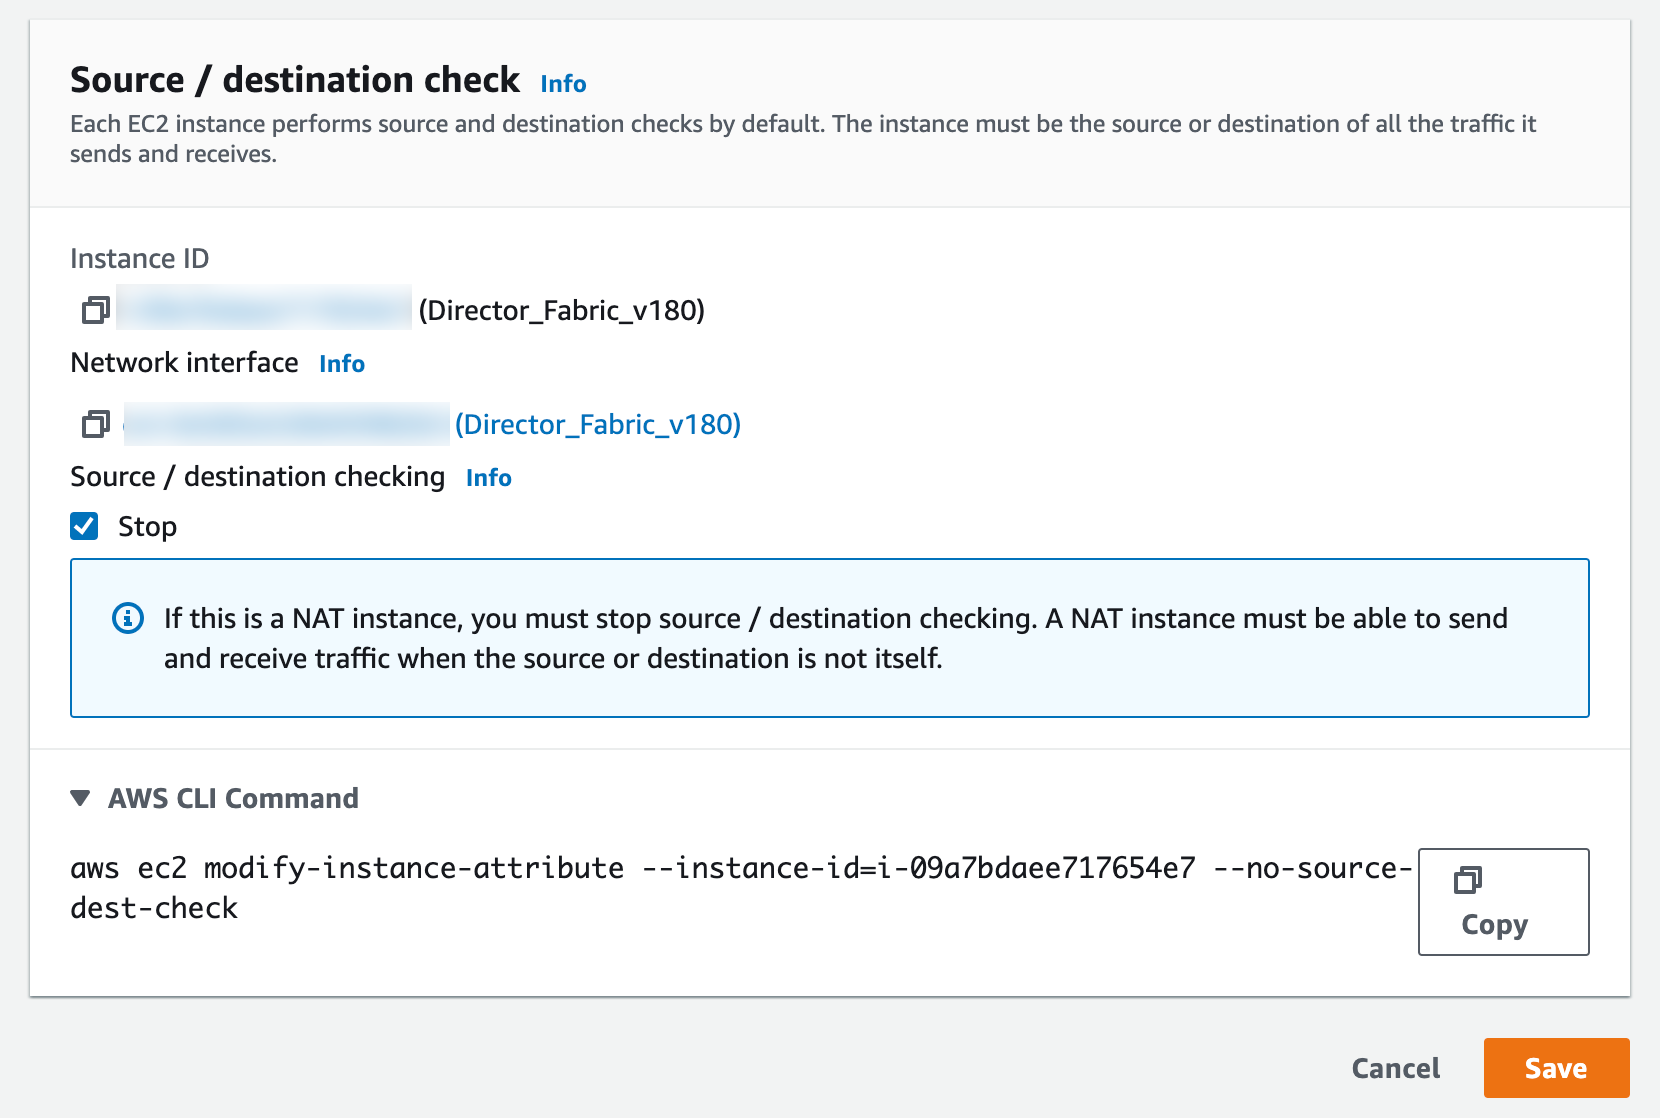The height and width of the screenshot is (1118, 1660).
Task: Click the copy icon above the Copy label
Action: 1467,880
